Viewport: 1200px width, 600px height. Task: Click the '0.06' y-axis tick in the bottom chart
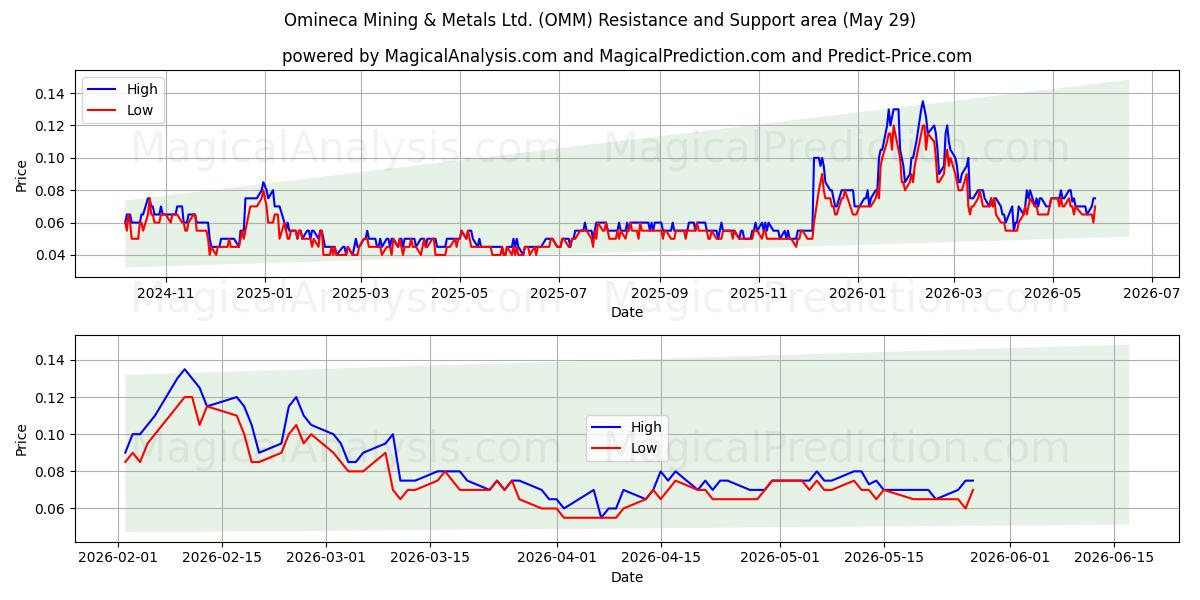(x=51, y=509)
